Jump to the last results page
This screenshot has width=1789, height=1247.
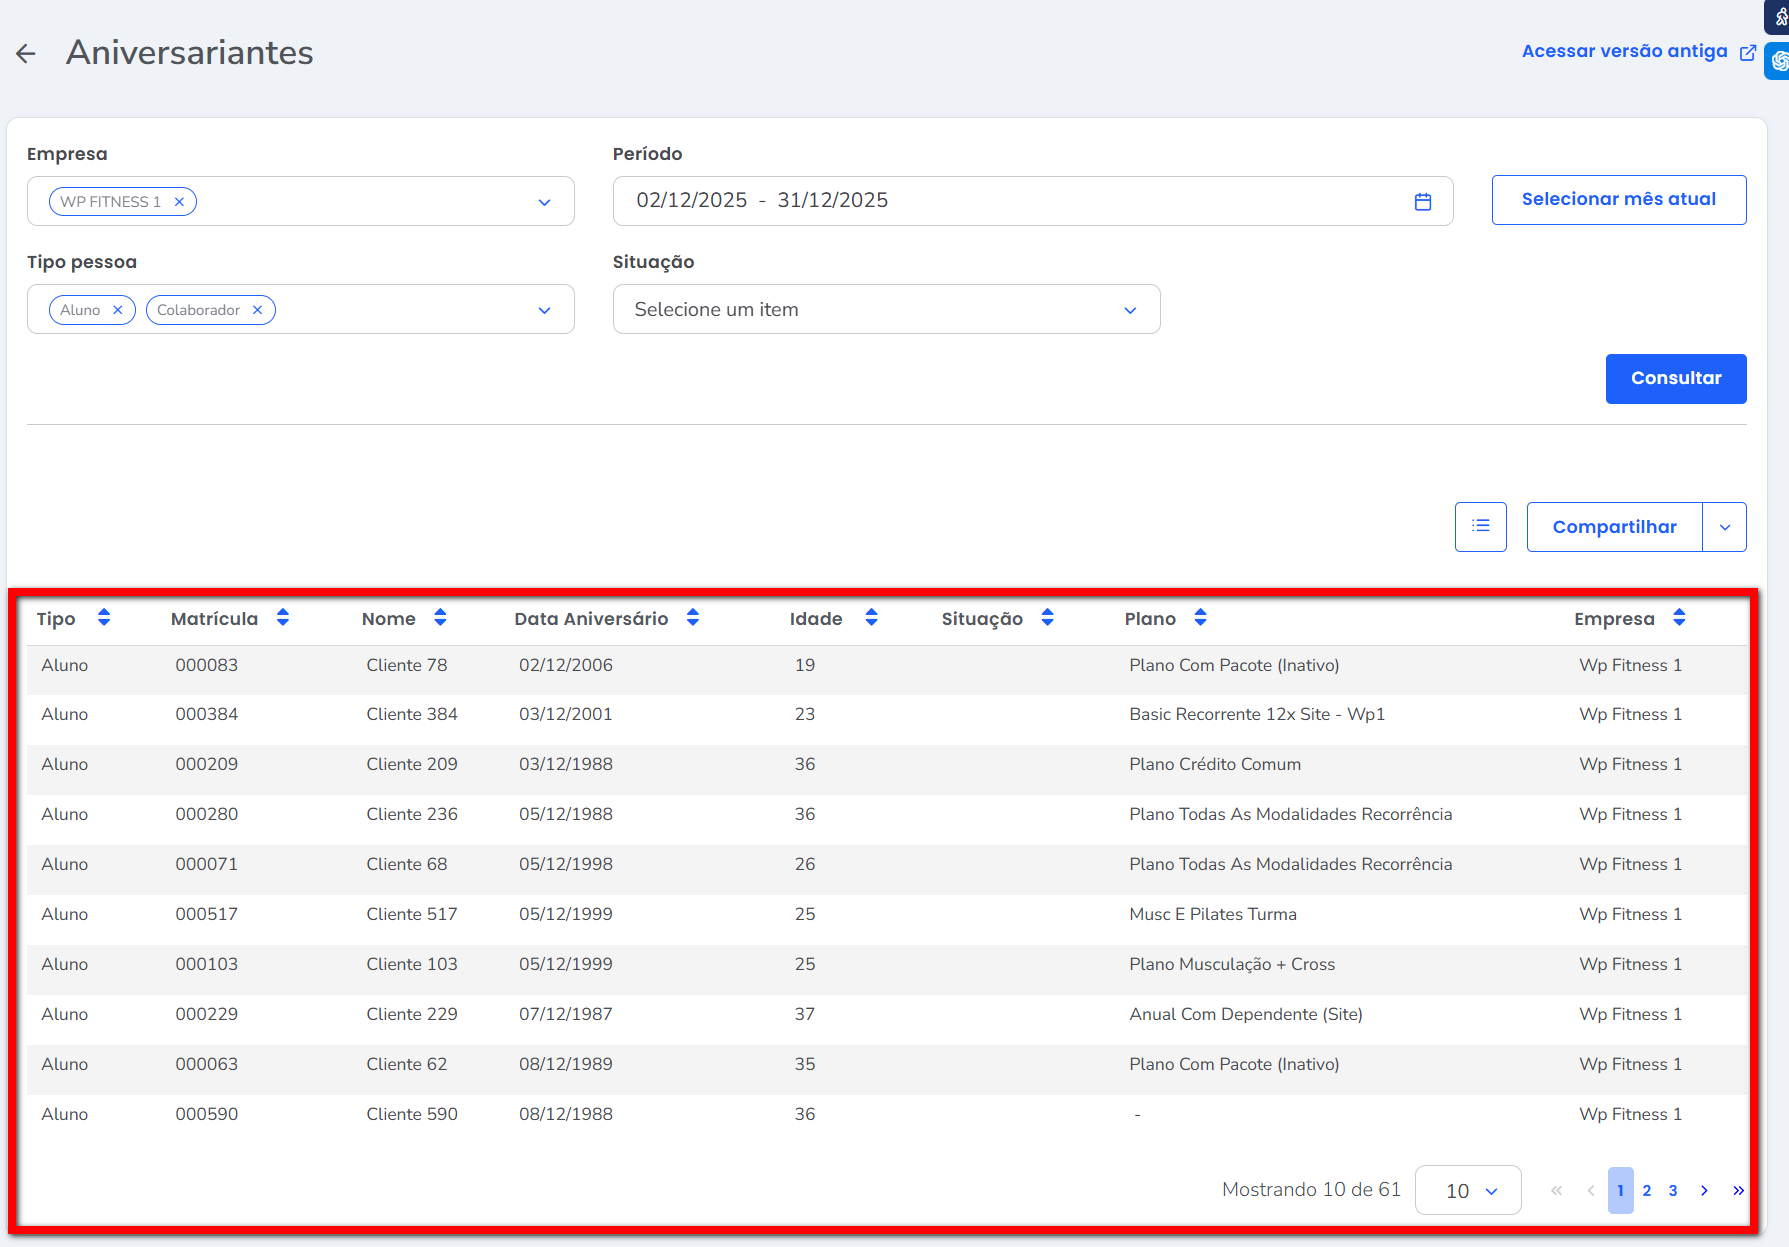1738,1190
